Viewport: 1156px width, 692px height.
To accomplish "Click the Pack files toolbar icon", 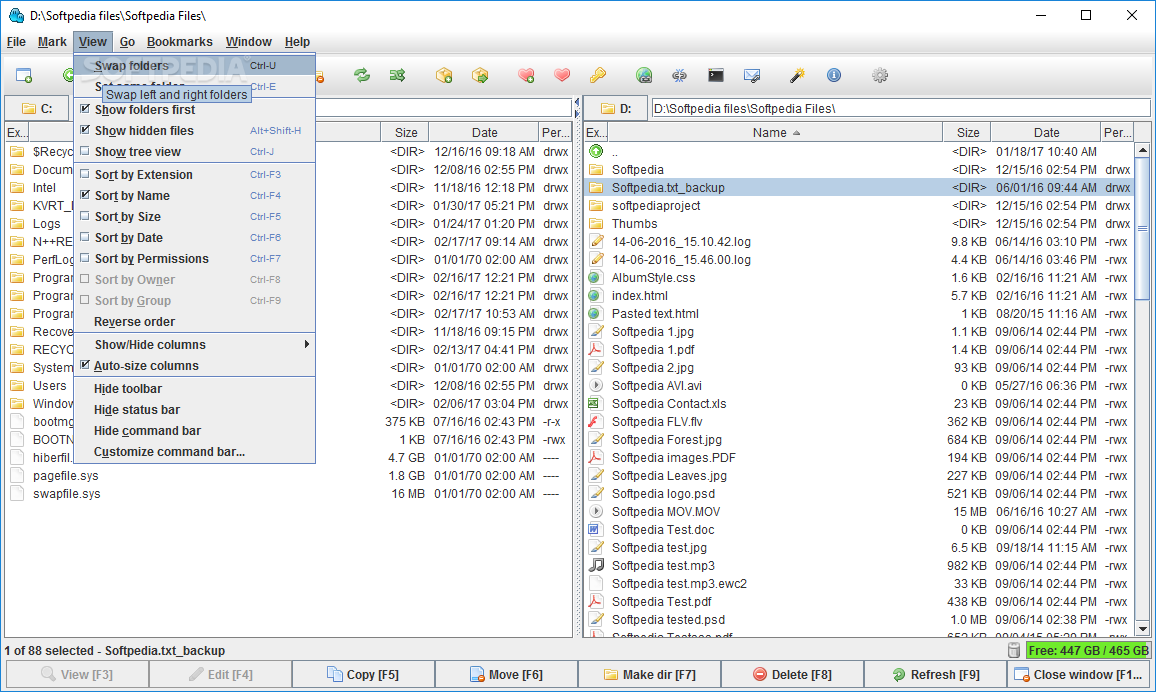I will click(x=444, y=75).
